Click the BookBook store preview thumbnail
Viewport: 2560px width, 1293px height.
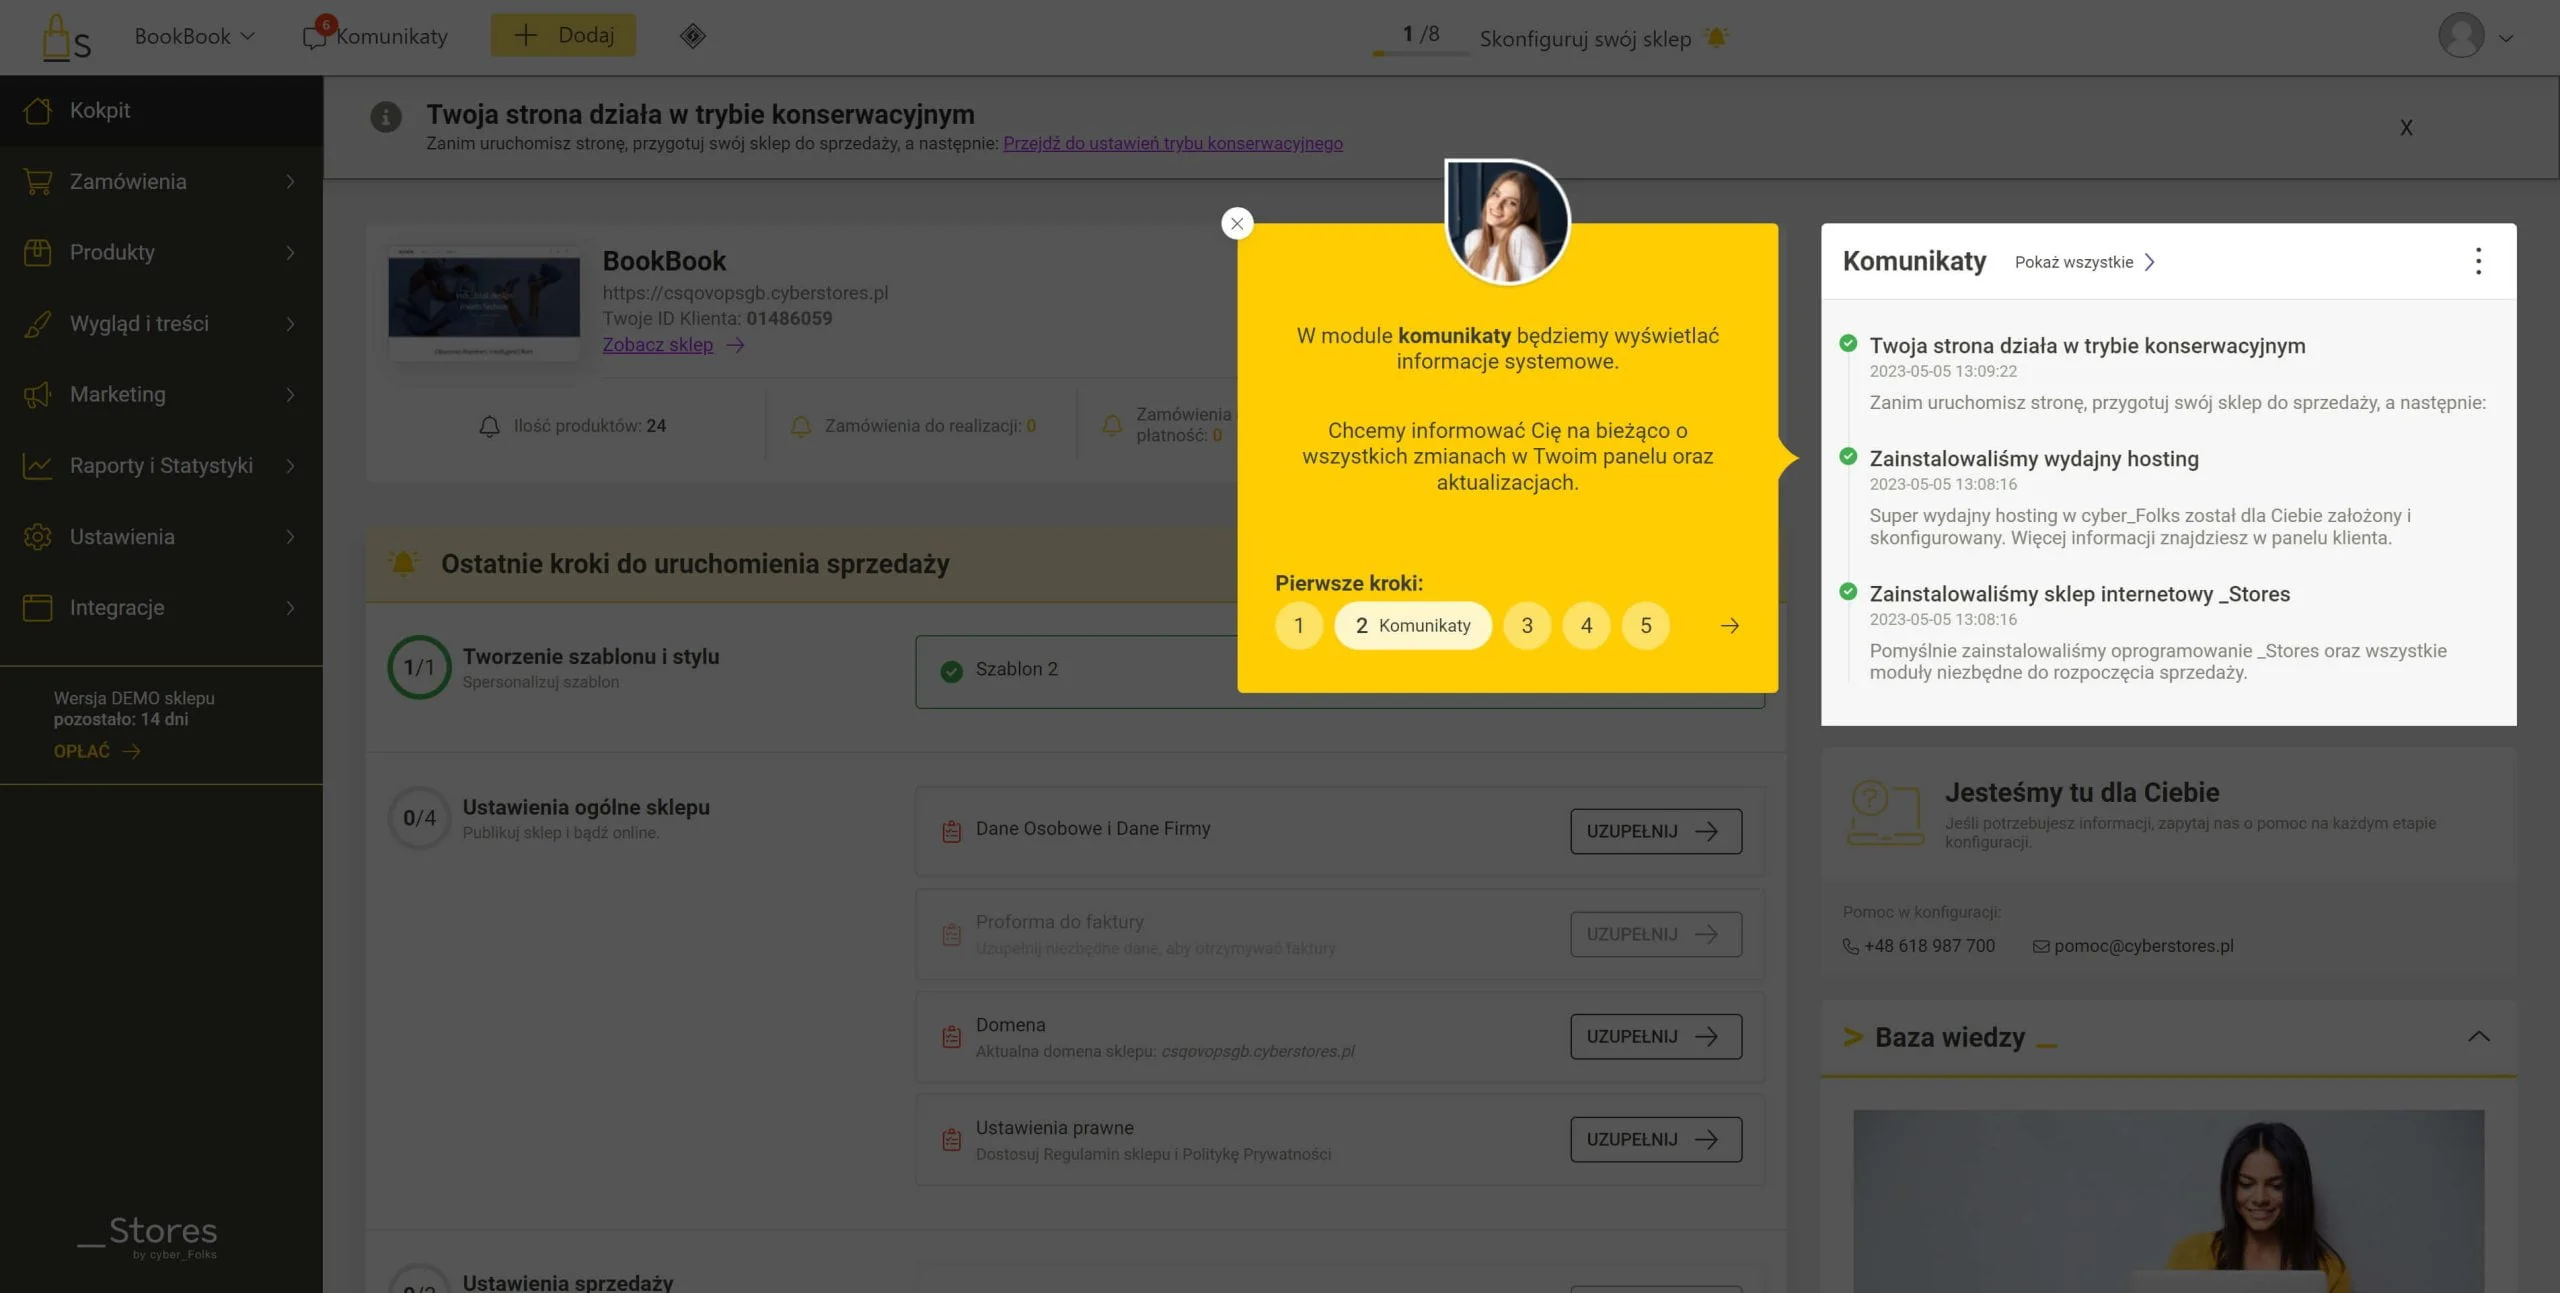pos(483,302)
